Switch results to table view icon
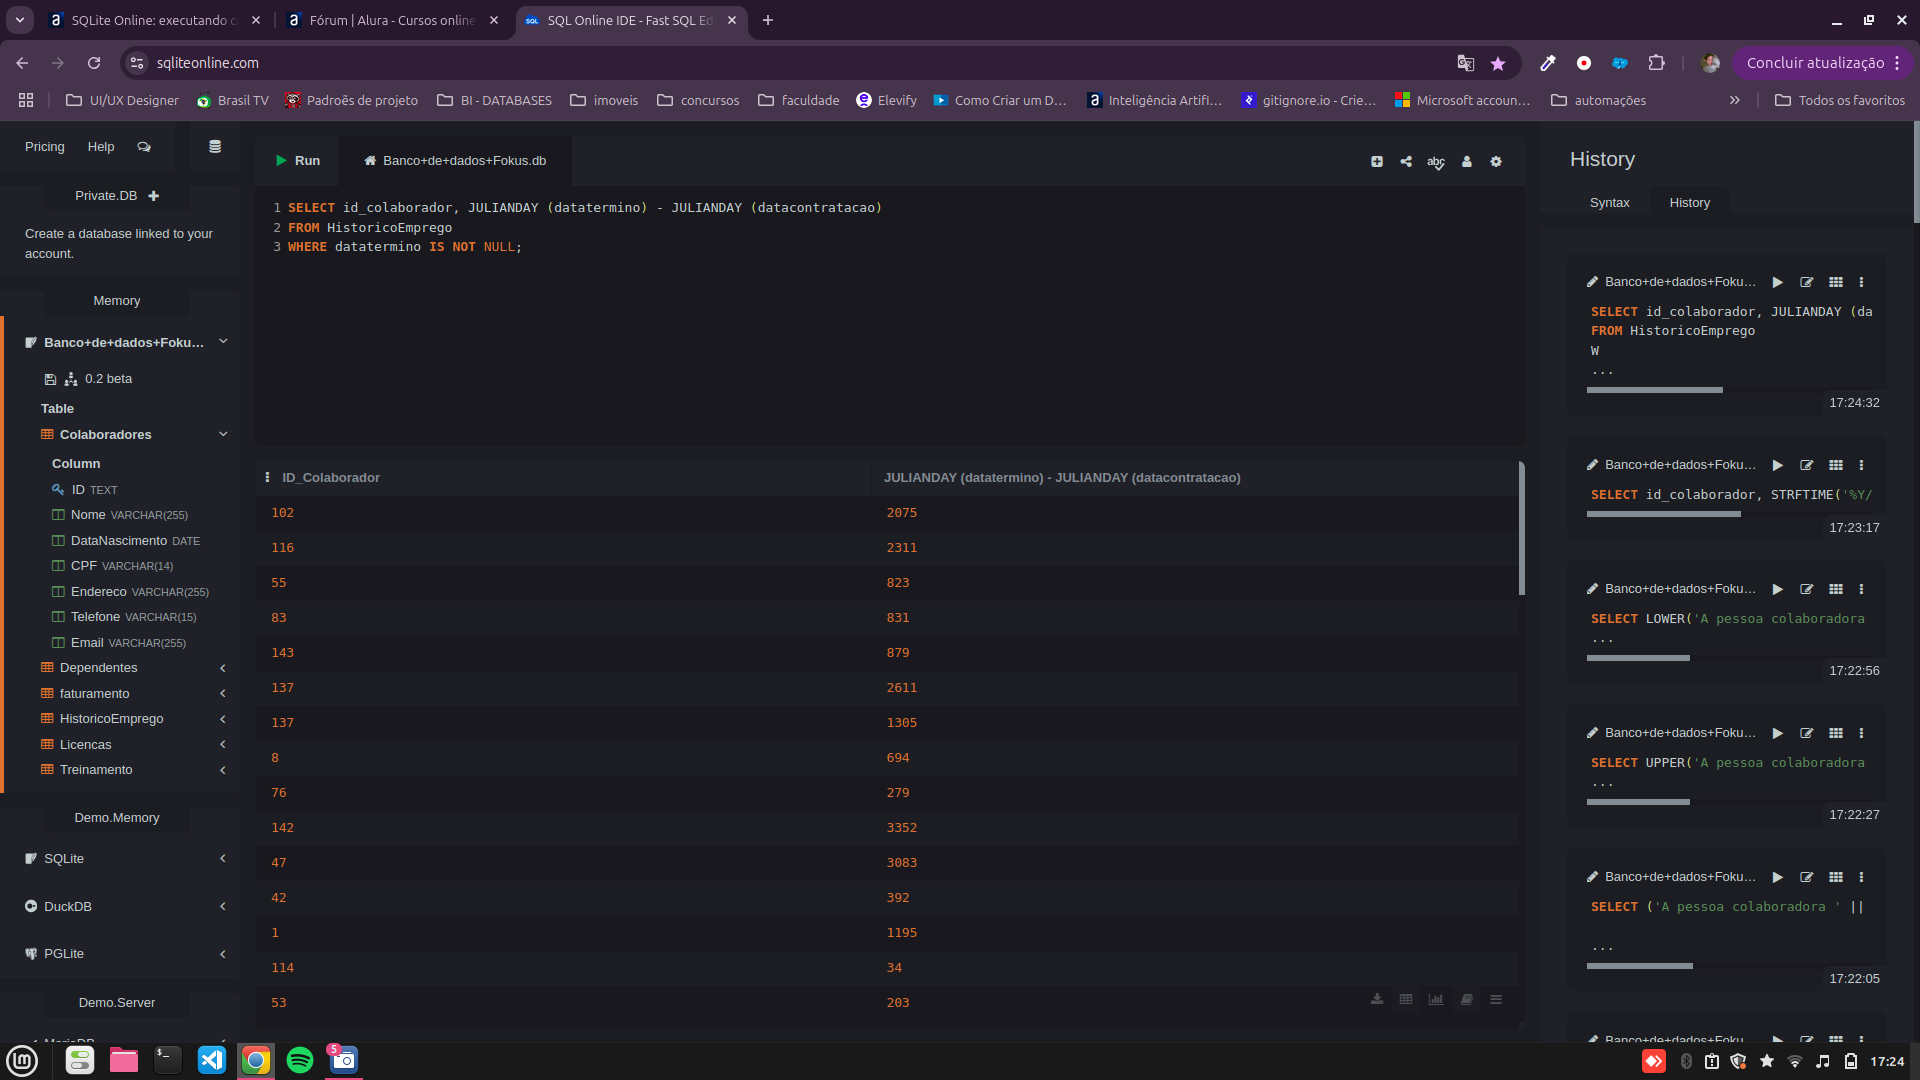This screenshot has width=1920, height=1080. (1406, 1000)
